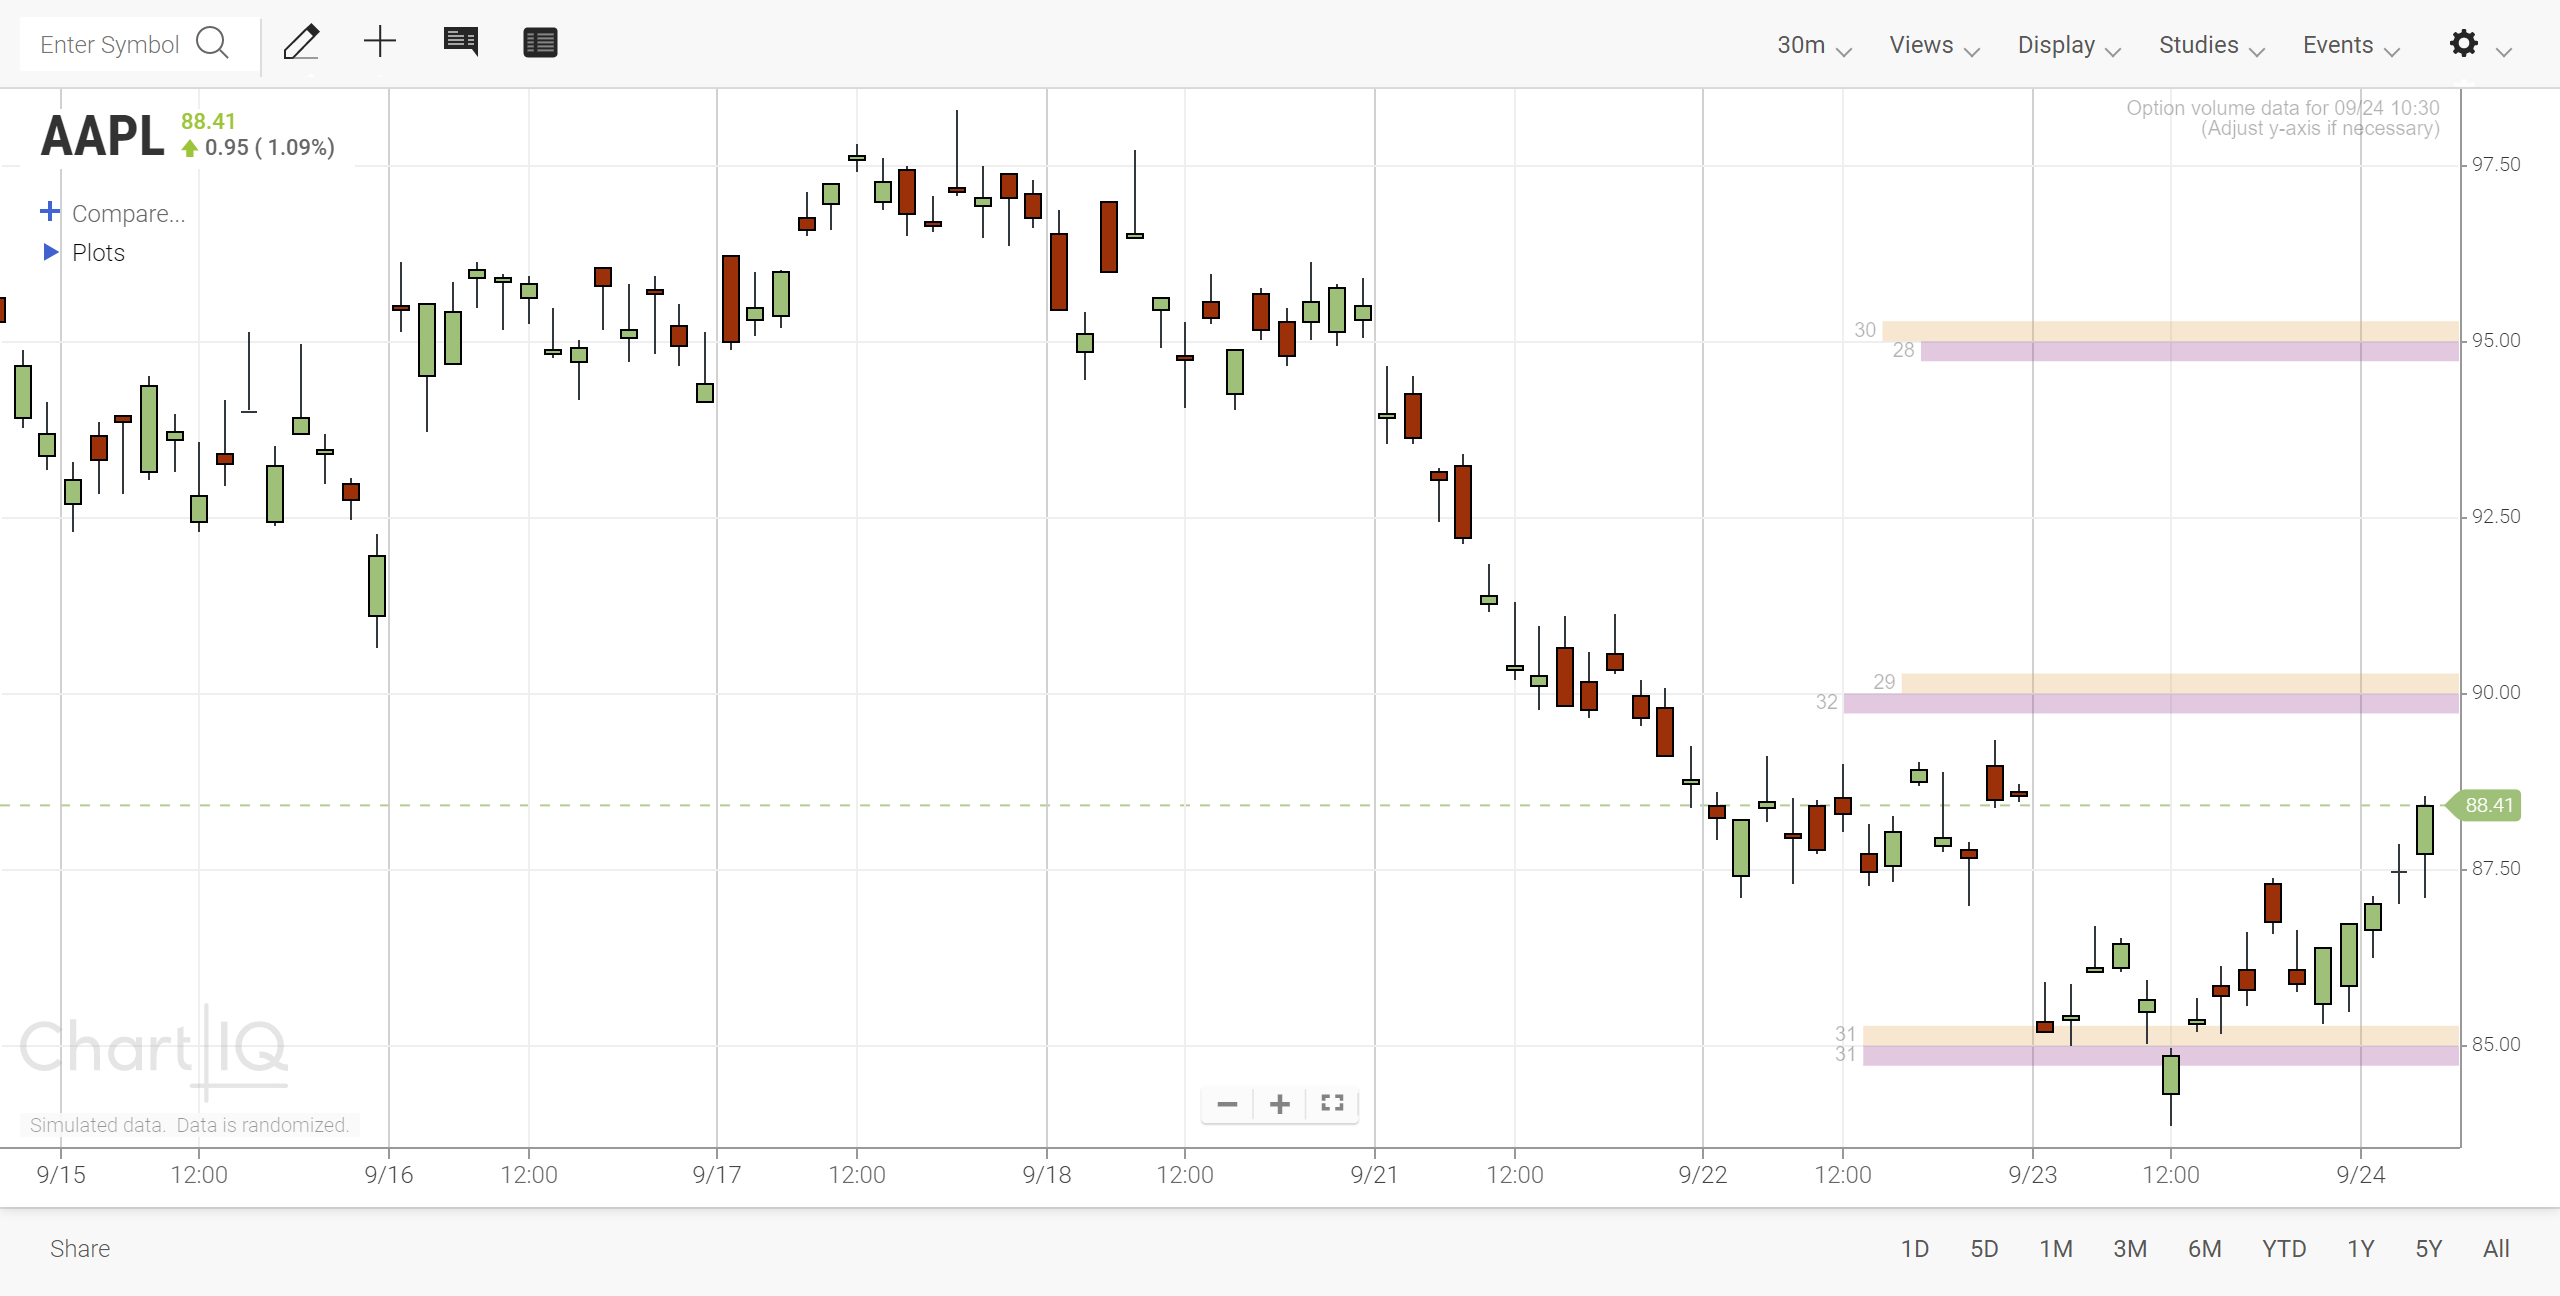2560x1296 pixels.
Task: Click the orange option volume bar labeled 29
Action: point(2180,683)
